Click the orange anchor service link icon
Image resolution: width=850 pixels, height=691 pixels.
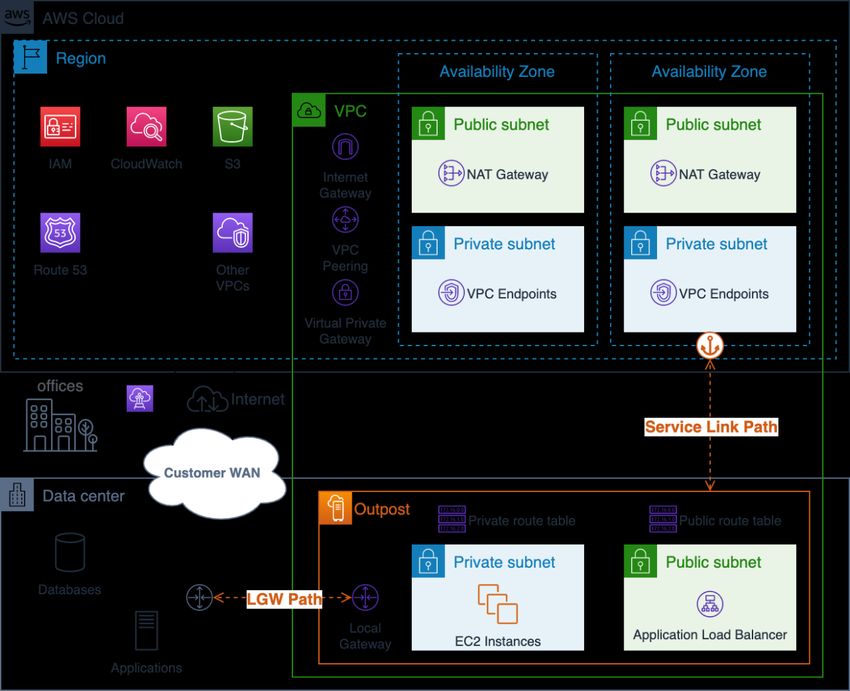(x=710, y=345)
